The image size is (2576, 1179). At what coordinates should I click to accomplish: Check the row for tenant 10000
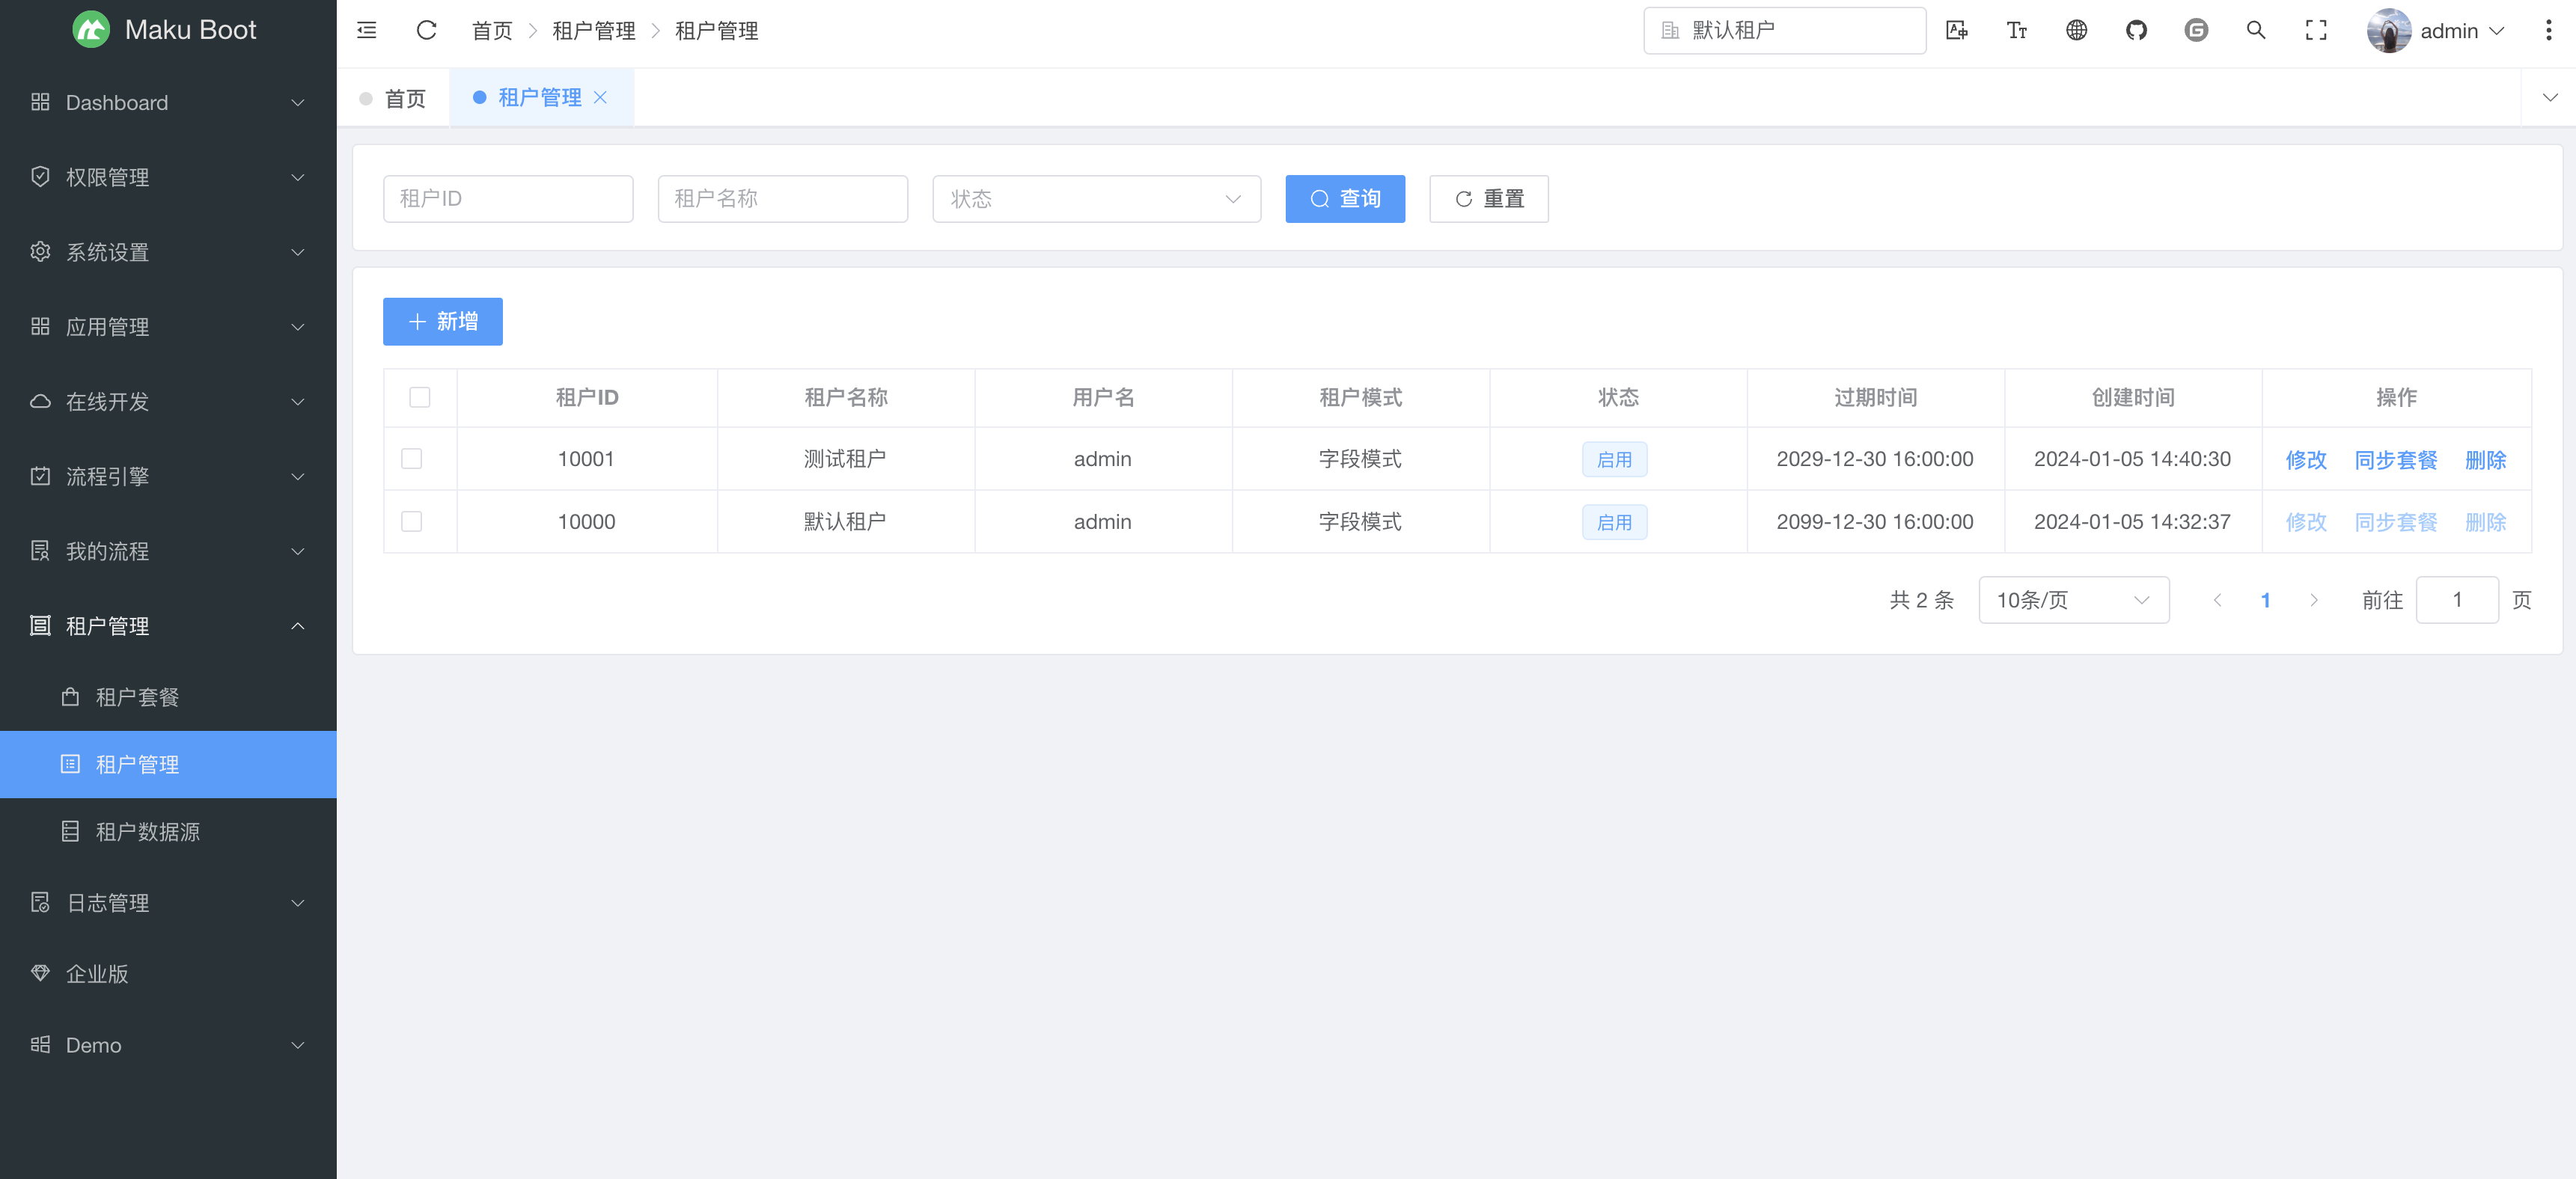[x=411, y=521]
